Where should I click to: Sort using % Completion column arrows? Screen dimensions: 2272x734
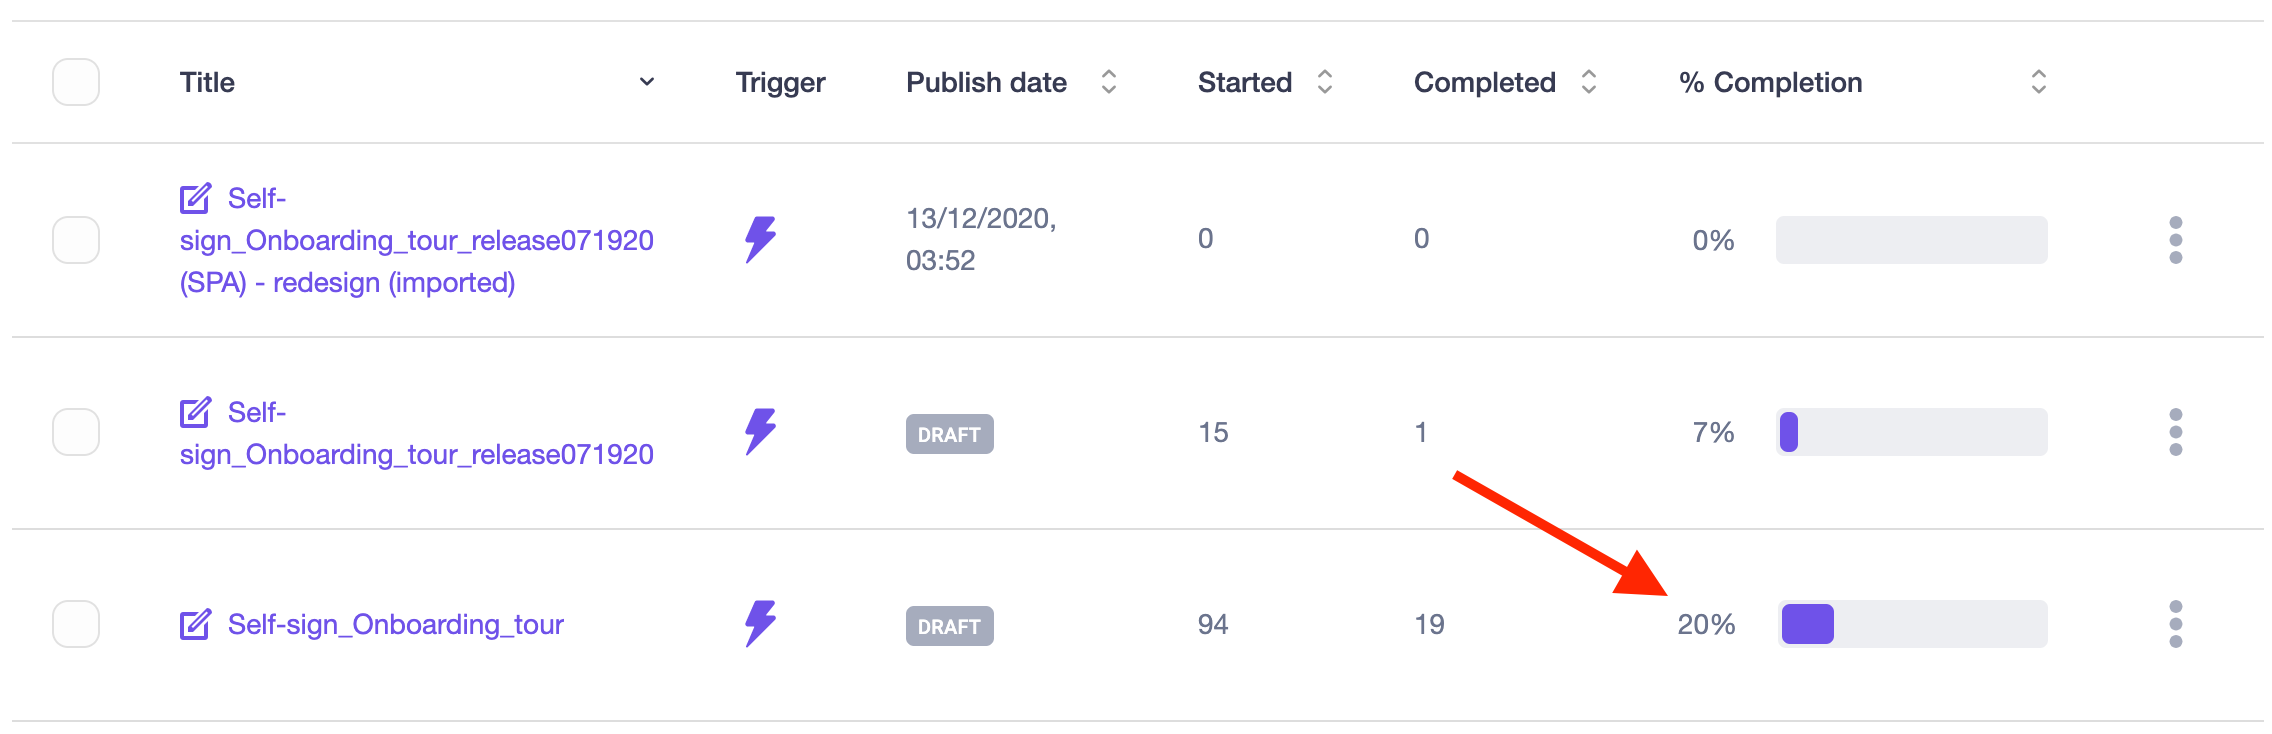2038,82
